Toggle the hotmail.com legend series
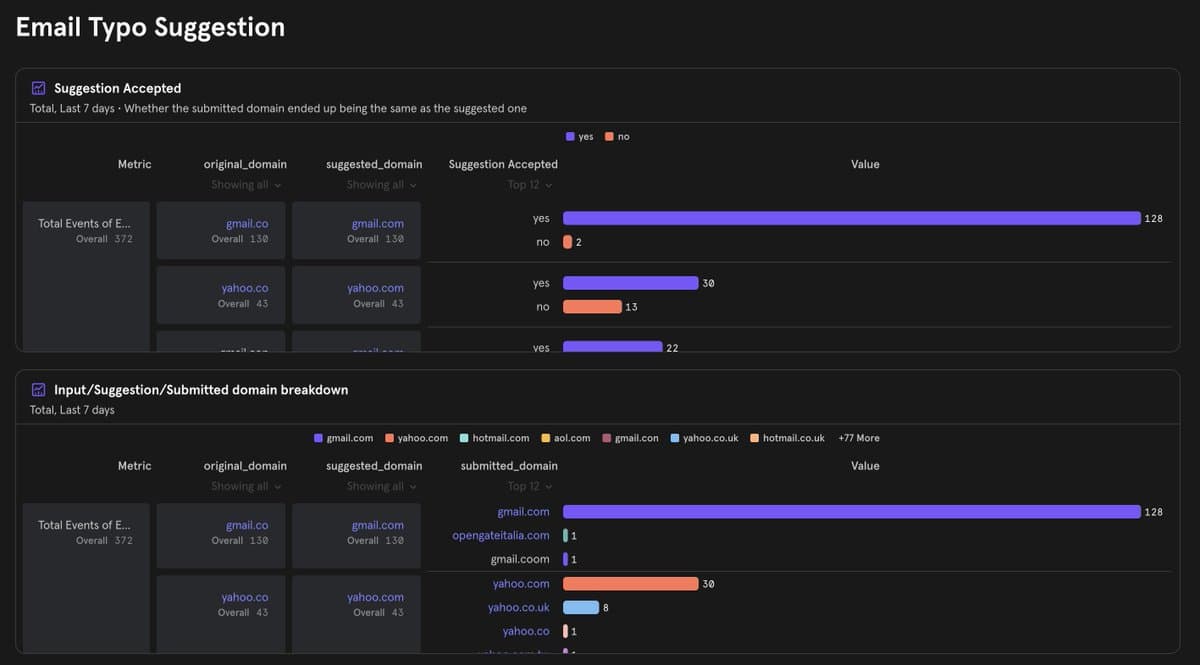The height and width of the screenshot is (665, 1200). click(x=495, y=438)
